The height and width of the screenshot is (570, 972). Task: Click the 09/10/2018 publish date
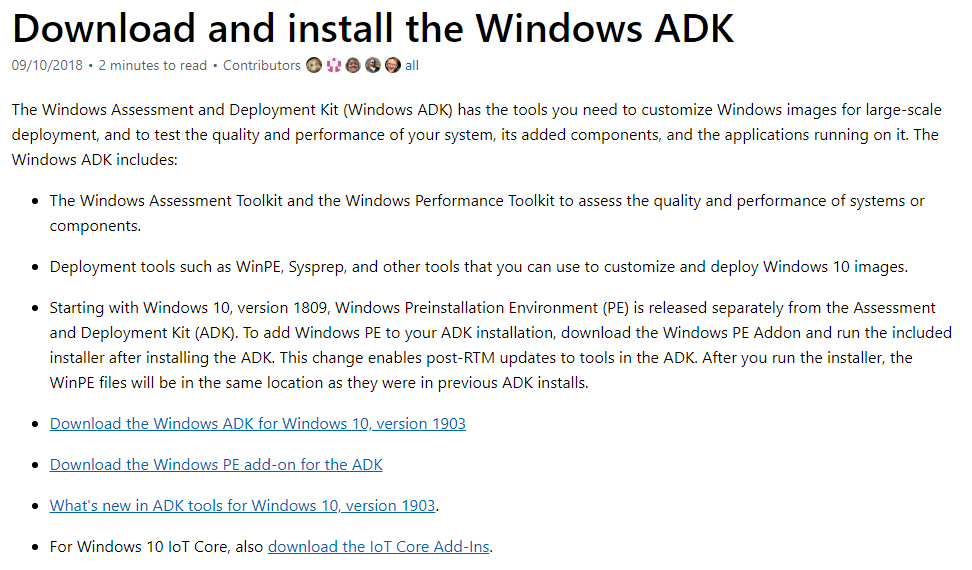pos(47,66)
